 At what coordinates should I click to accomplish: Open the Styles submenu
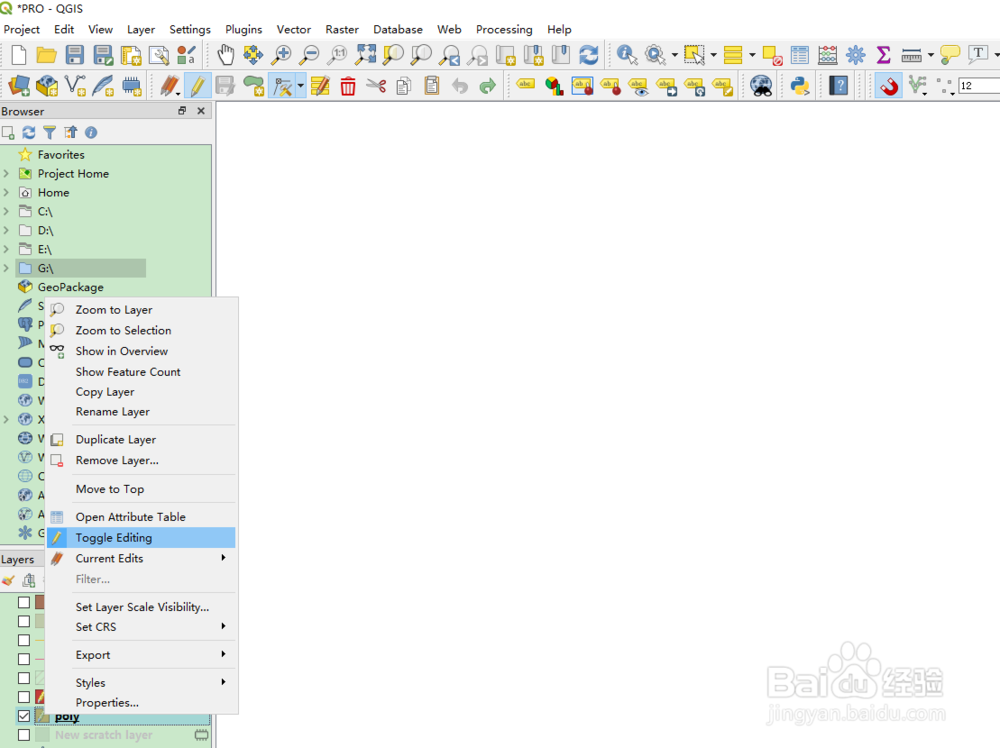pyautogui.click(x=141, y=682)
